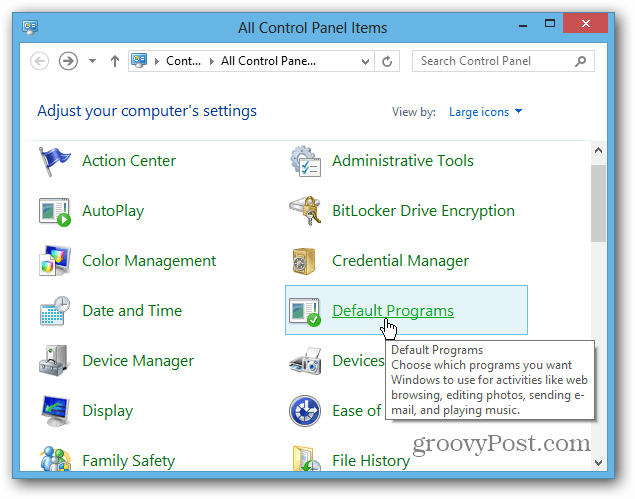Click the scrollbar down arrow

click(598, 462)
